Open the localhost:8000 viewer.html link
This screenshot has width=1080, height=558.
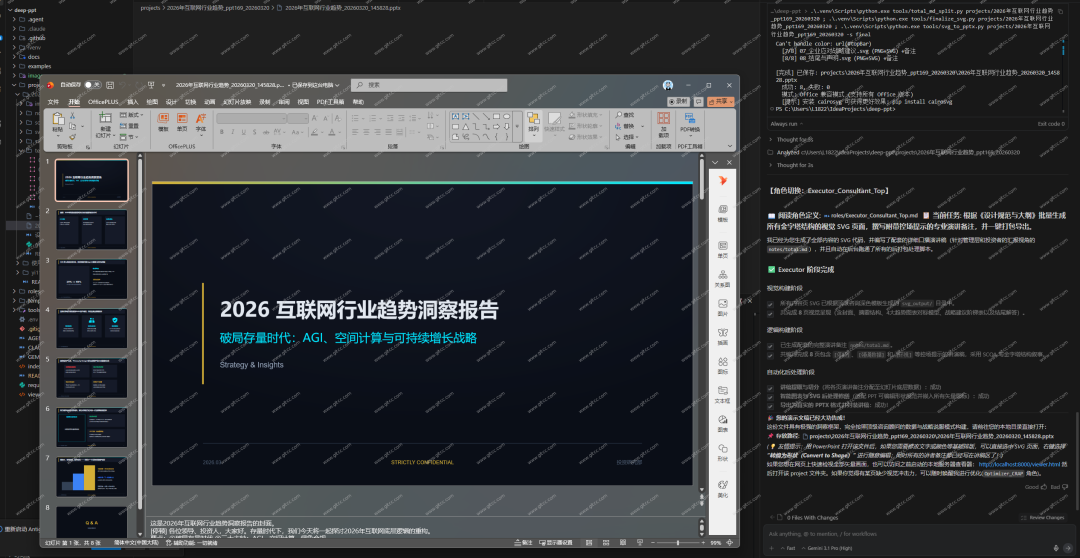pos(1016,464)
